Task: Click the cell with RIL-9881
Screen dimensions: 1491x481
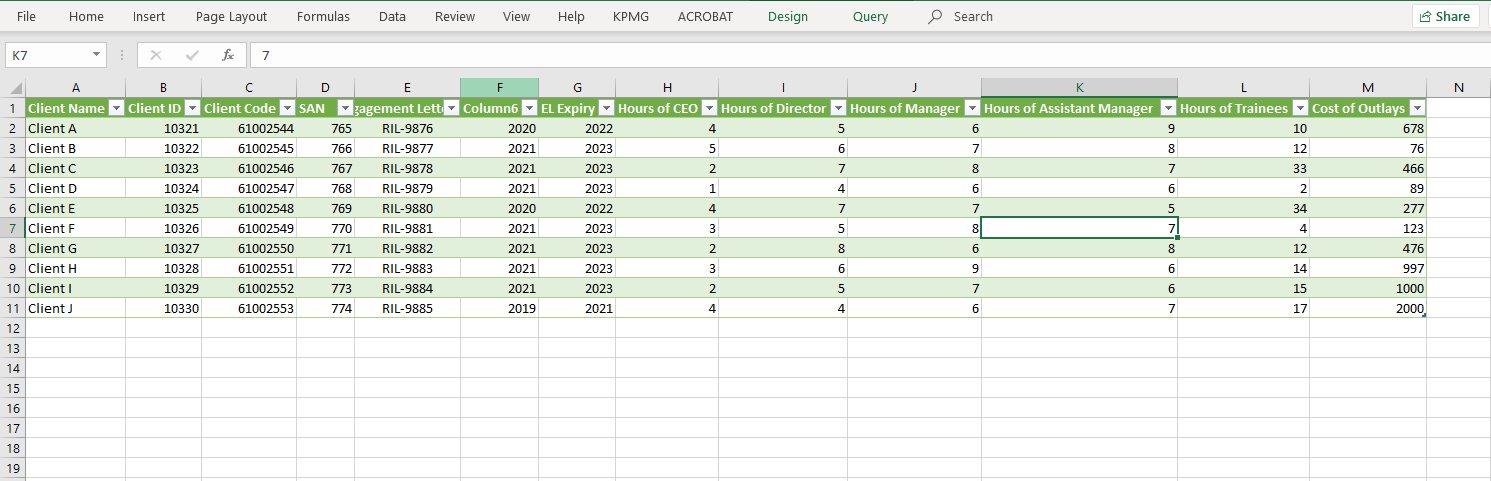Action: tap(408, 228)
